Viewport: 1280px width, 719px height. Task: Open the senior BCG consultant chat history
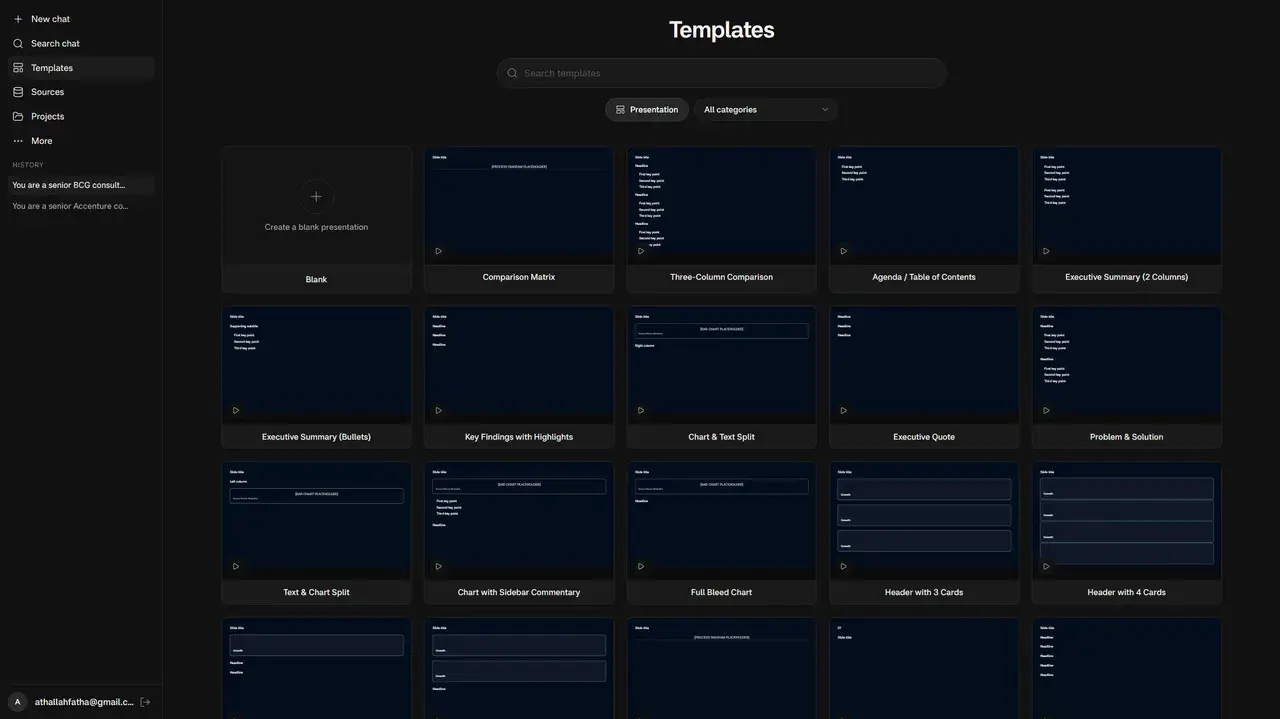click(x=81, y=185)
